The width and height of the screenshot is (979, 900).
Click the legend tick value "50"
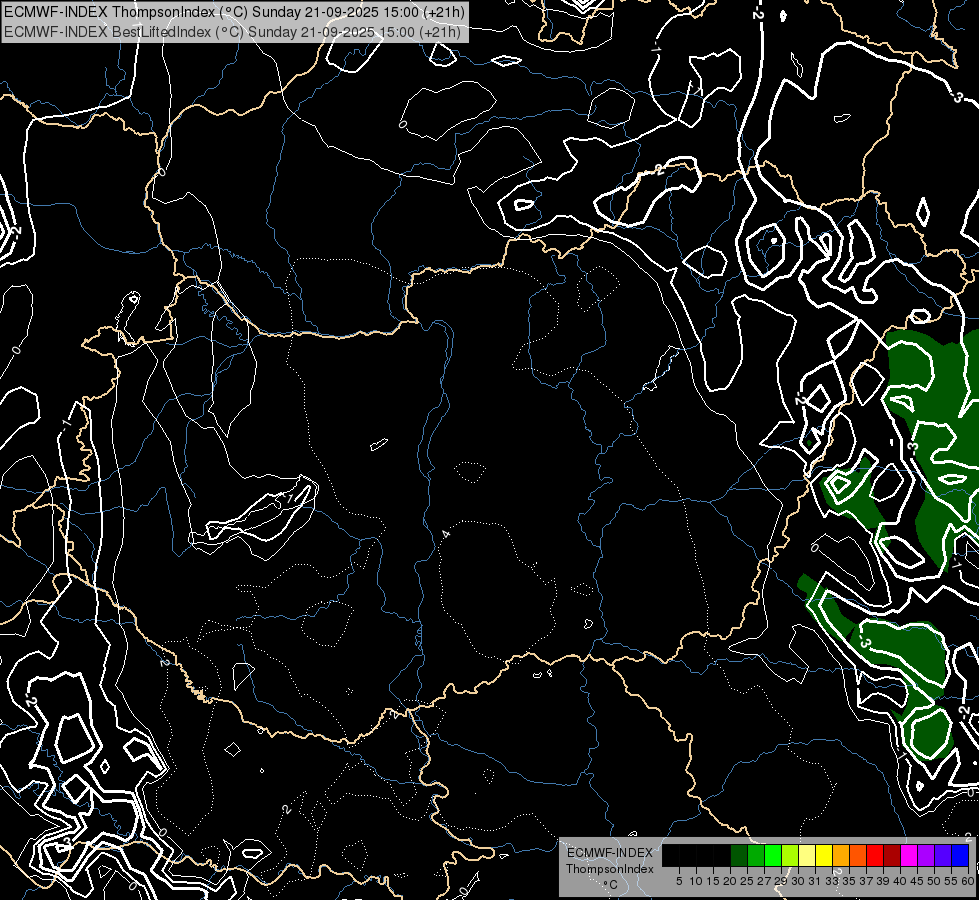[933, 881]
